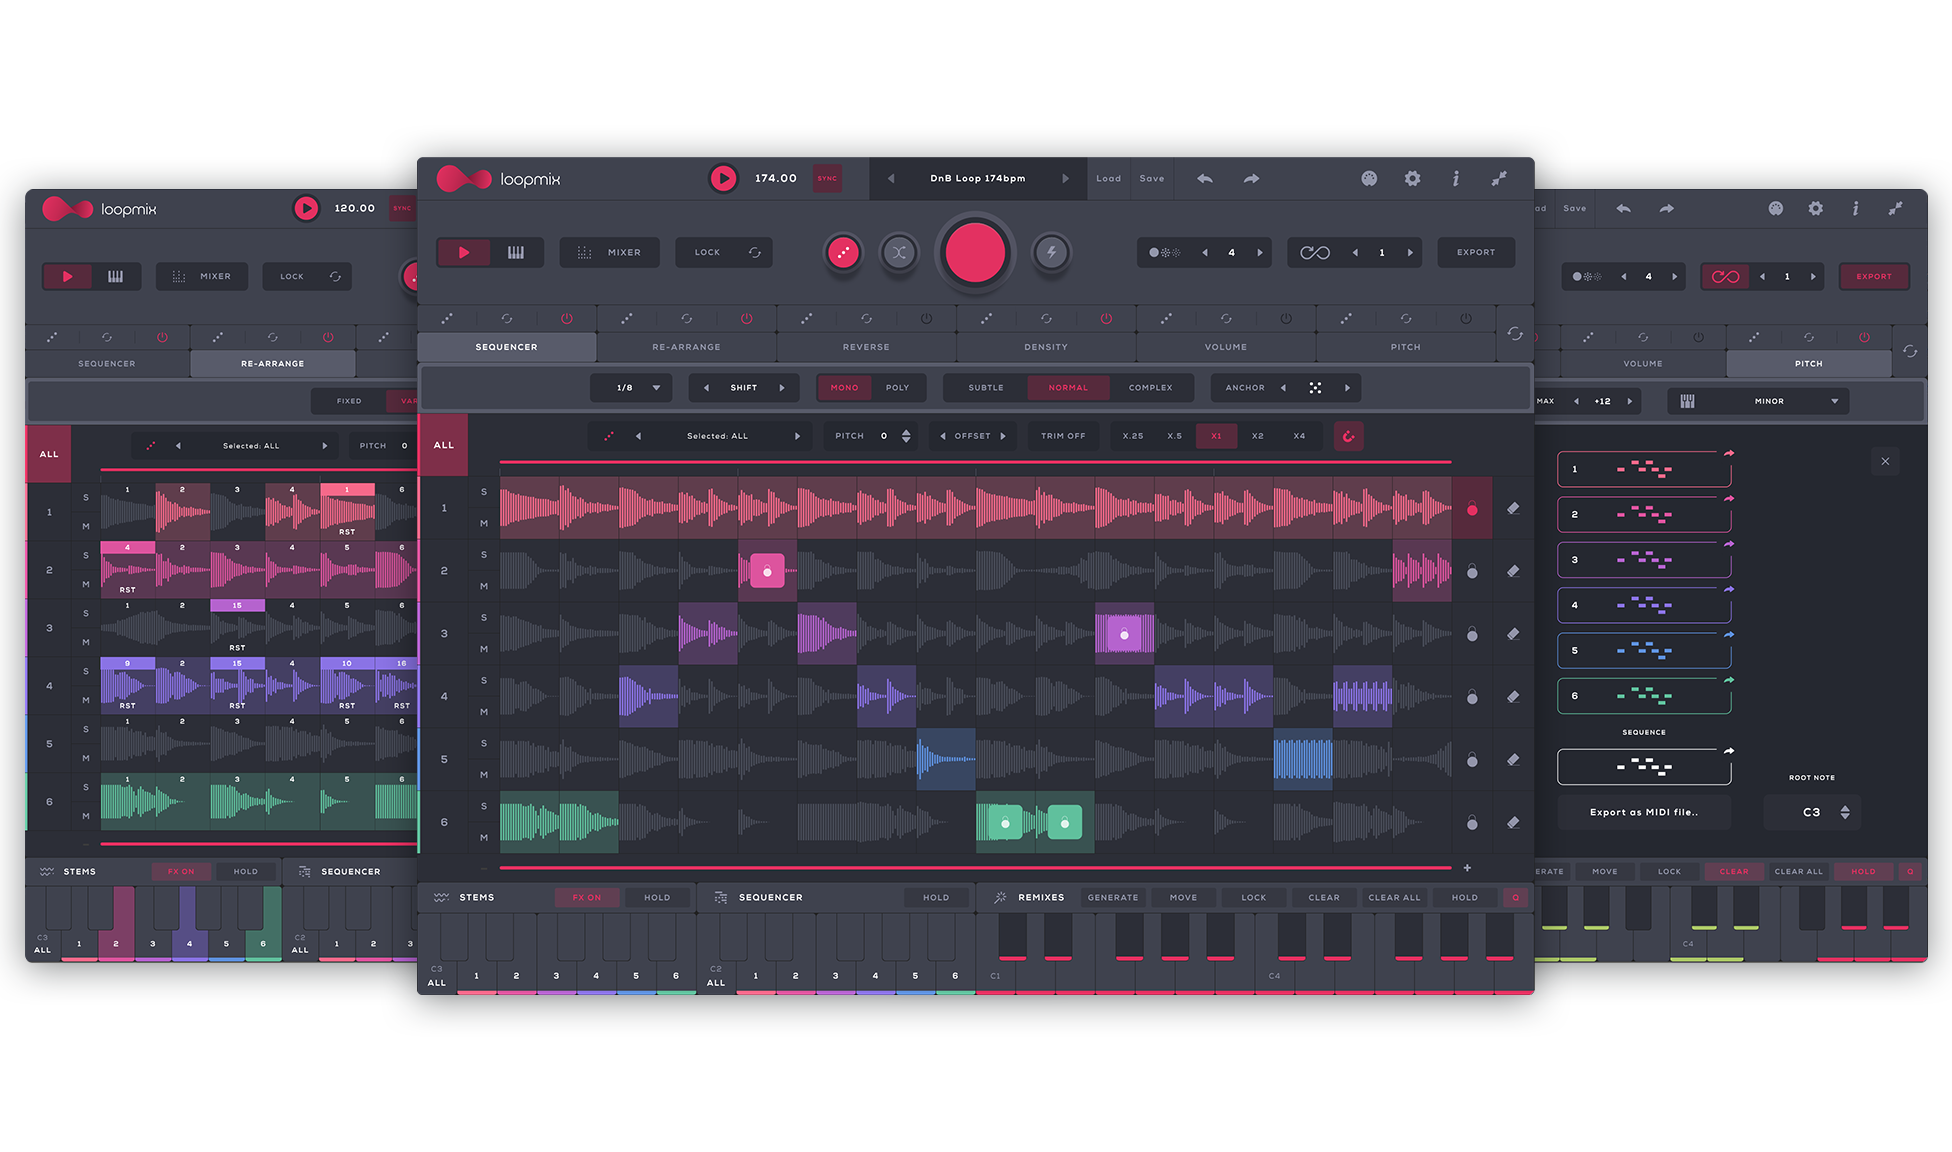The height and width of the screenshot is (1152, 1952).
Task: Open the MINOR scale dropdown
Action: click(x=1768, y=401)
